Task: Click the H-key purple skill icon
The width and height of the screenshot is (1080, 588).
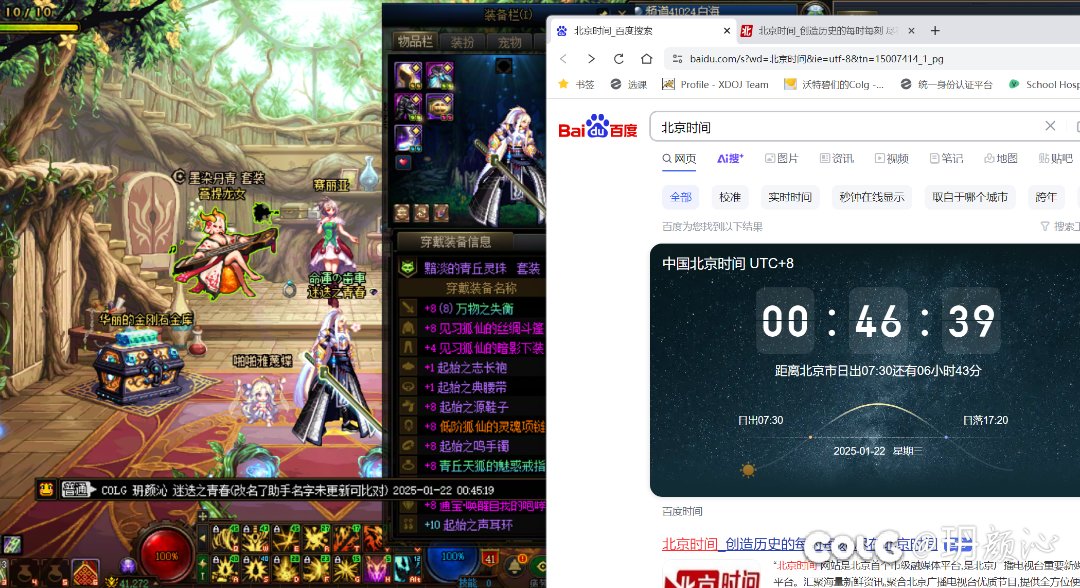Action: point(377,569)
